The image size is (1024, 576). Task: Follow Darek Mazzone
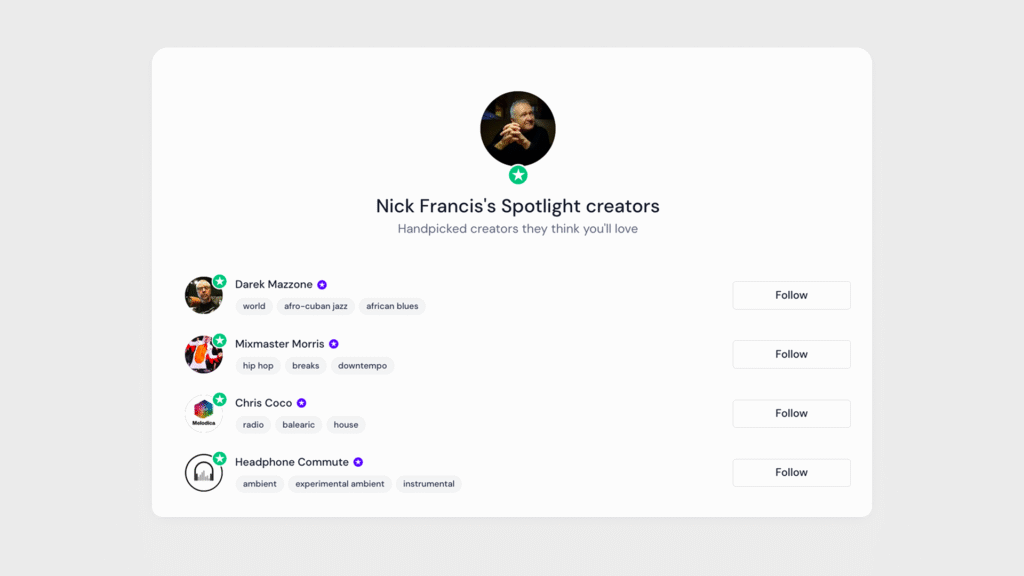[791, 295]
